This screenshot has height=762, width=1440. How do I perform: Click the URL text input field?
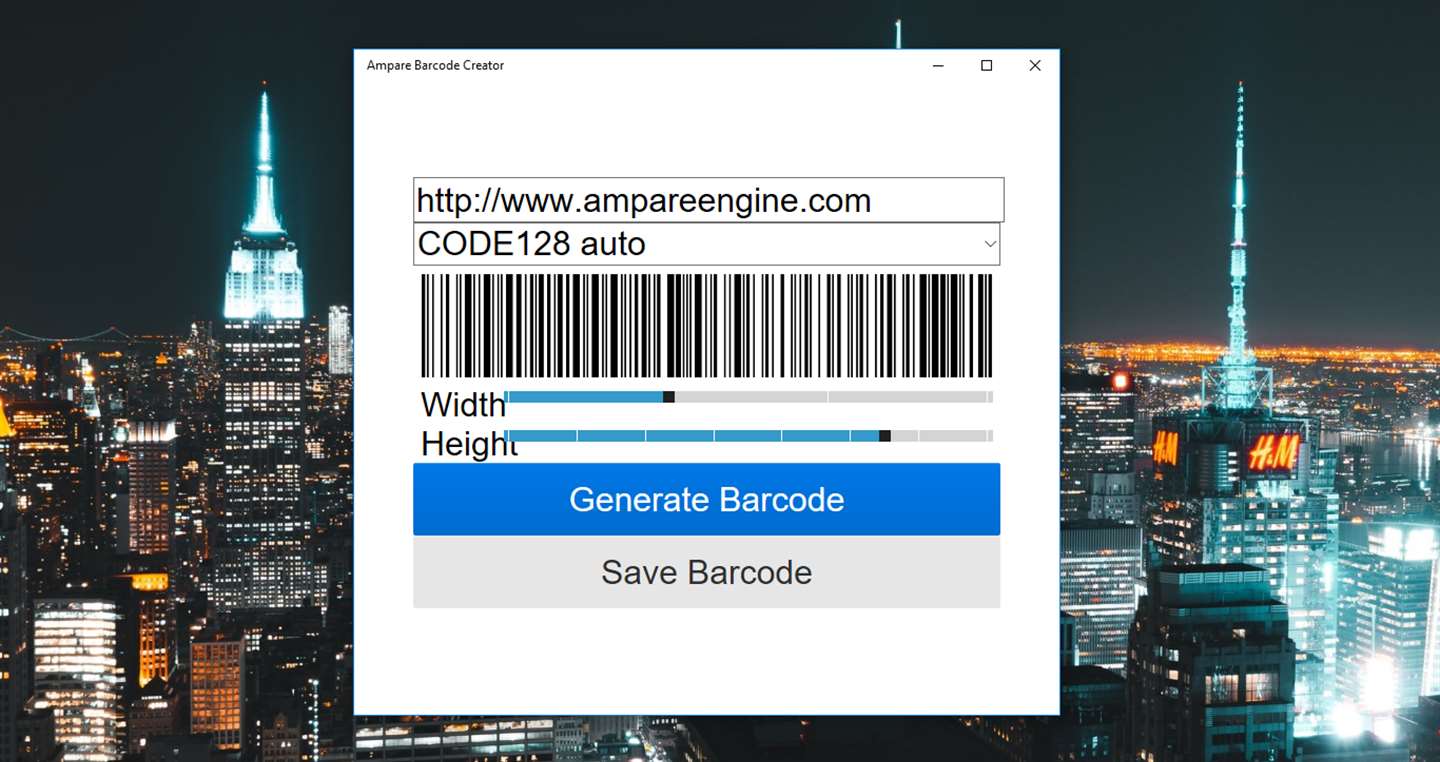point(708,200)
